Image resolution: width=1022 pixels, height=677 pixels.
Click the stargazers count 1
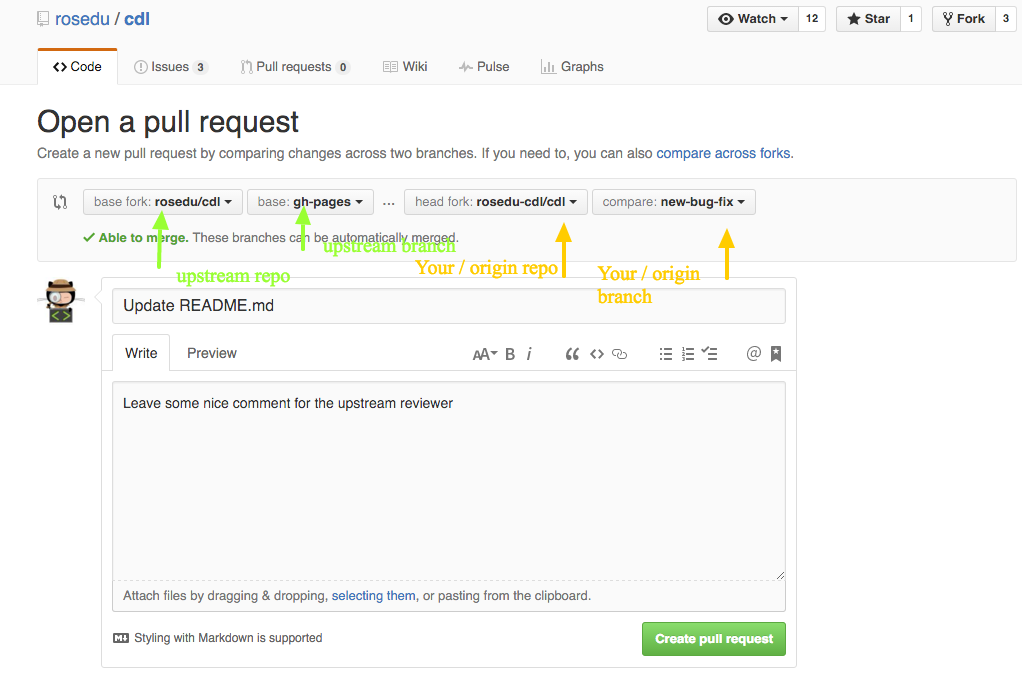click(x=911, y=19)
